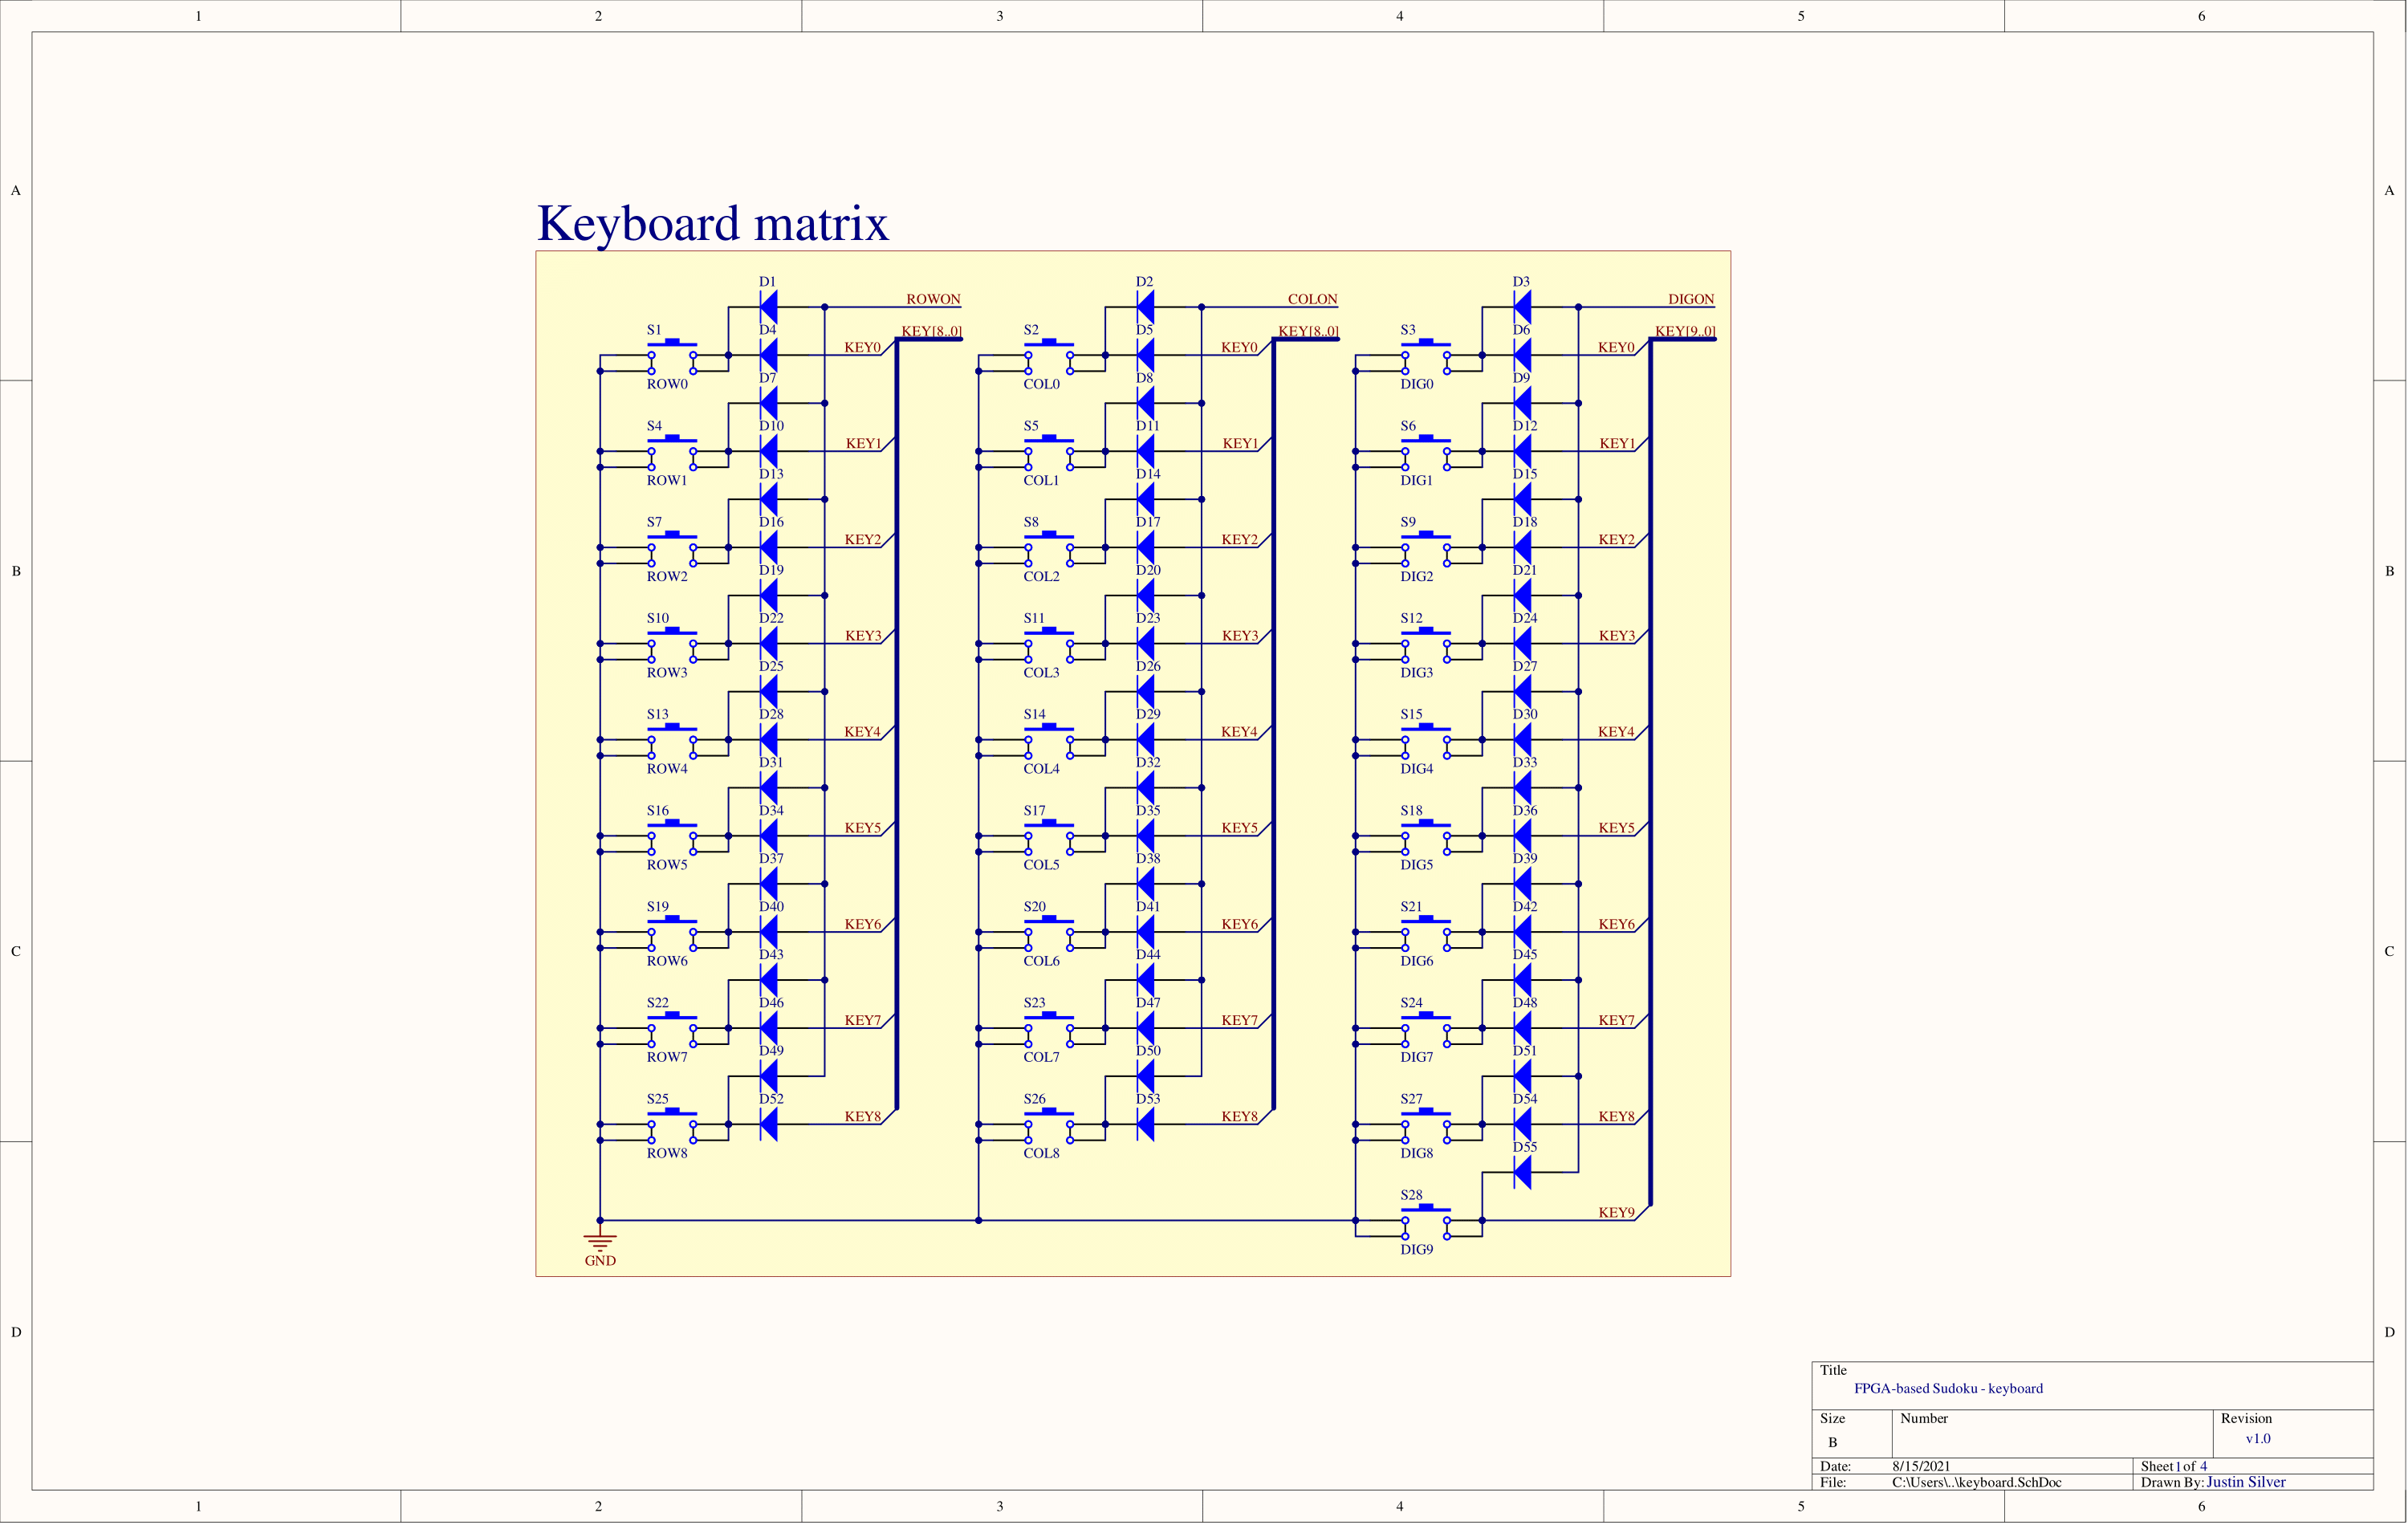This screenshot has height=1525, width=2408.
Task: Click the 'Drawn By:' field label
Action: click(2172, 1482)
